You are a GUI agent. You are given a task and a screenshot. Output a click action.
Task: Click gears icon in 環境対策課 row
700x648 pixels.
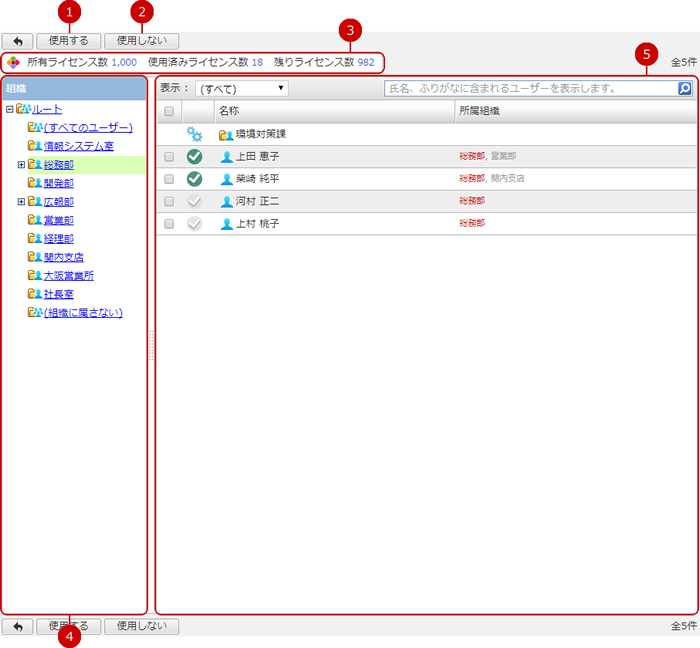[195, 134]
